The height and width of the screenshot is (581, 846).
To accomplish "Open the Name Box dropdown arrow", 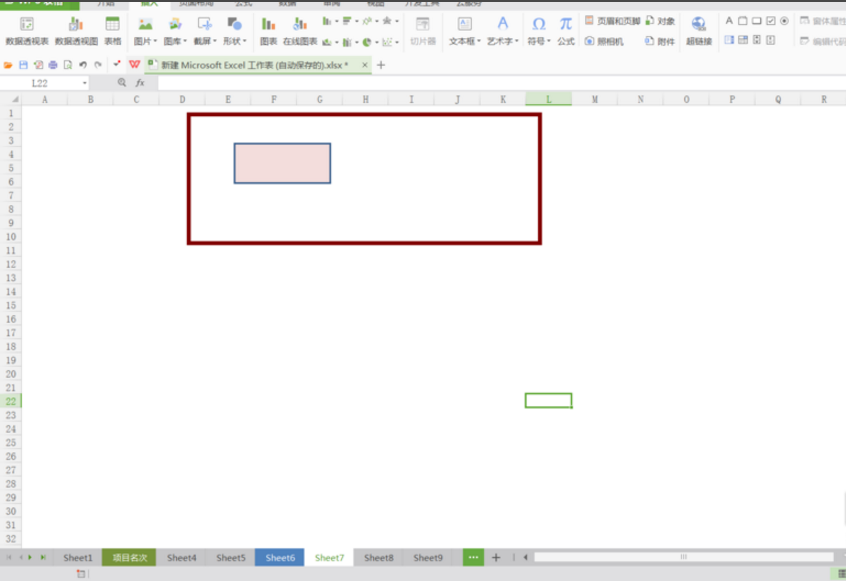I will (85, 83).
